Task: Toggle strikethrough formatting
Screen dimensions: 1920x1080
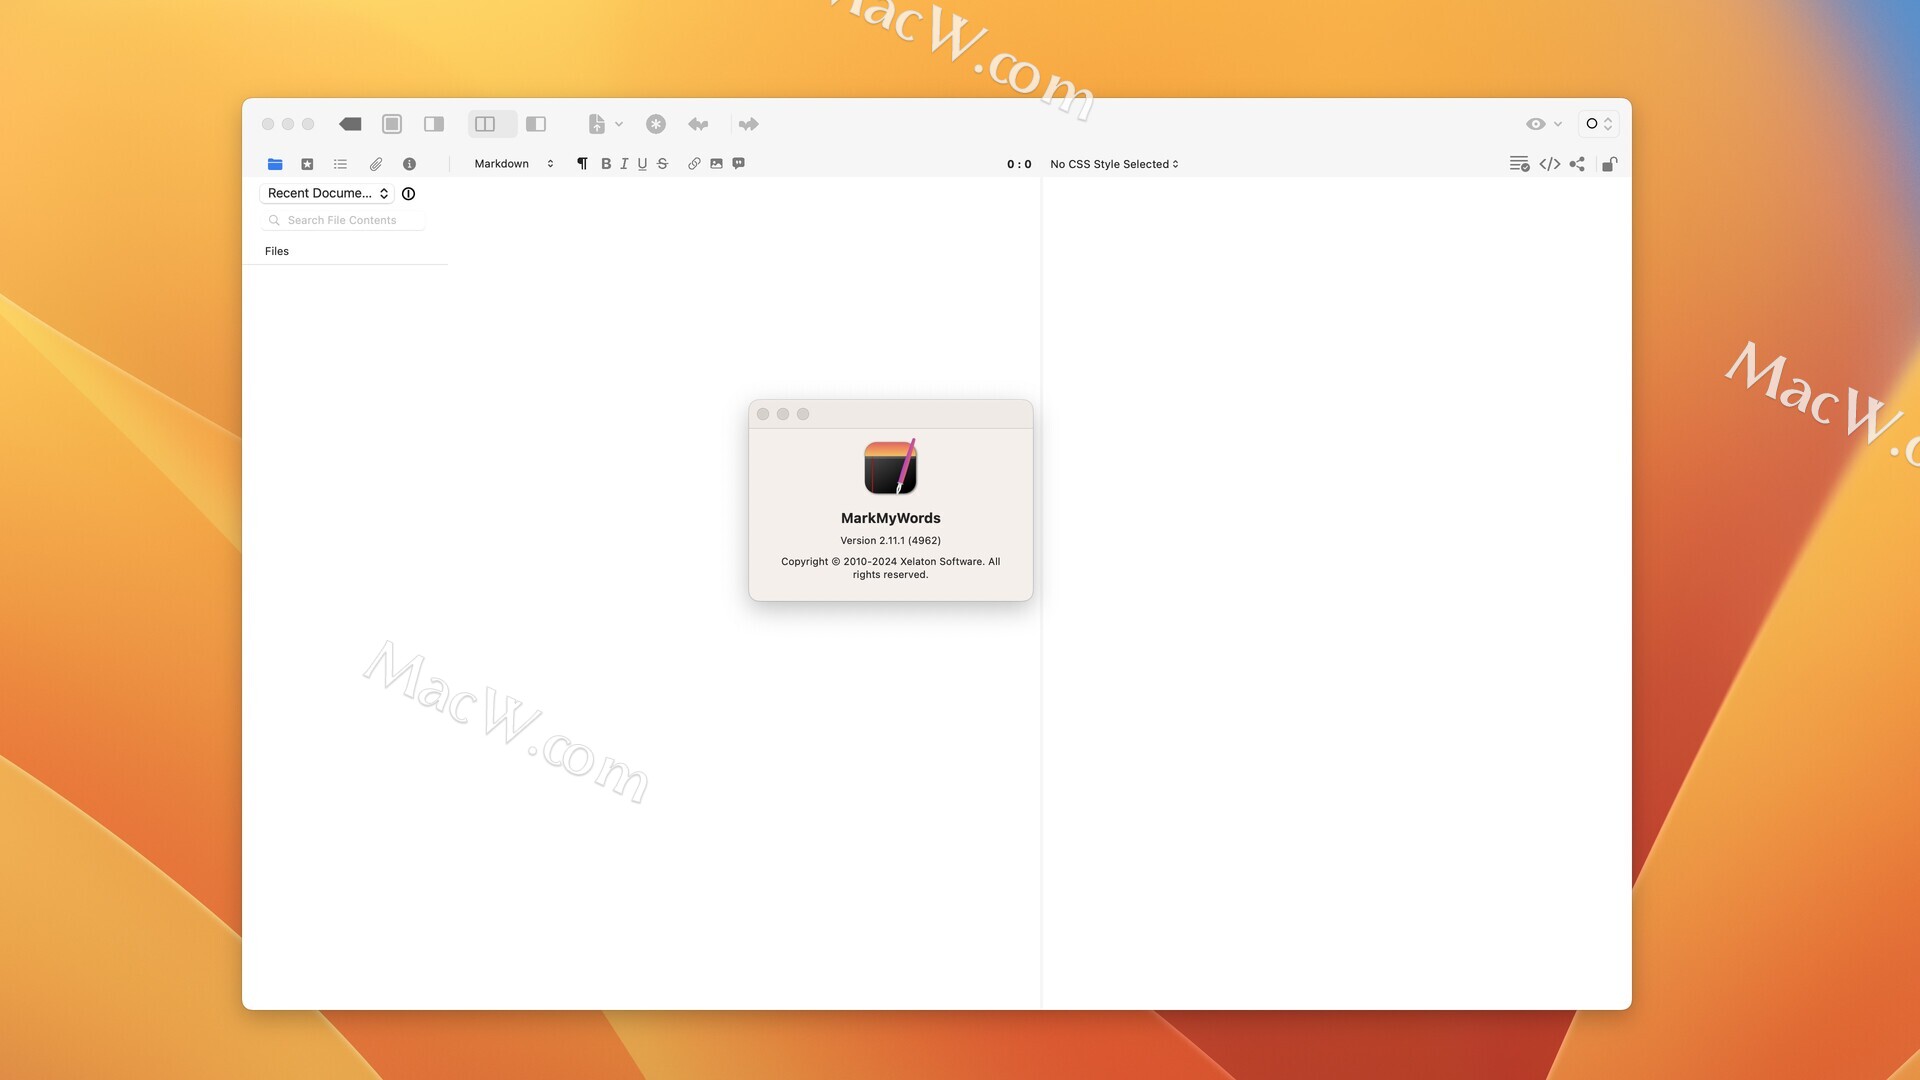Action: pos(662,164)
